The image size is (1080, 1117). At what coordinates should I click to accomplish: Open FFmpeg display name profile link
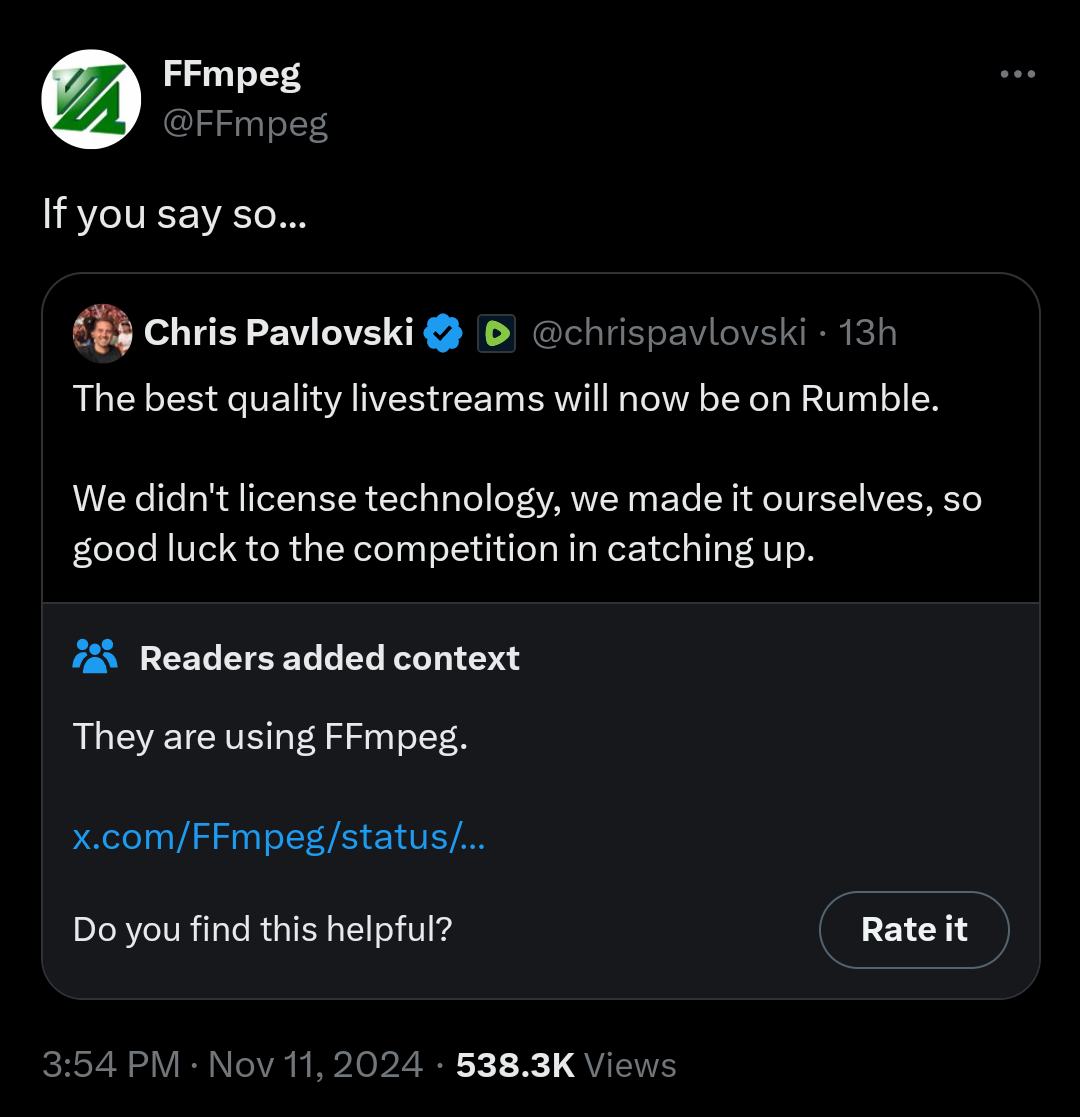click(x=231, y=73)
